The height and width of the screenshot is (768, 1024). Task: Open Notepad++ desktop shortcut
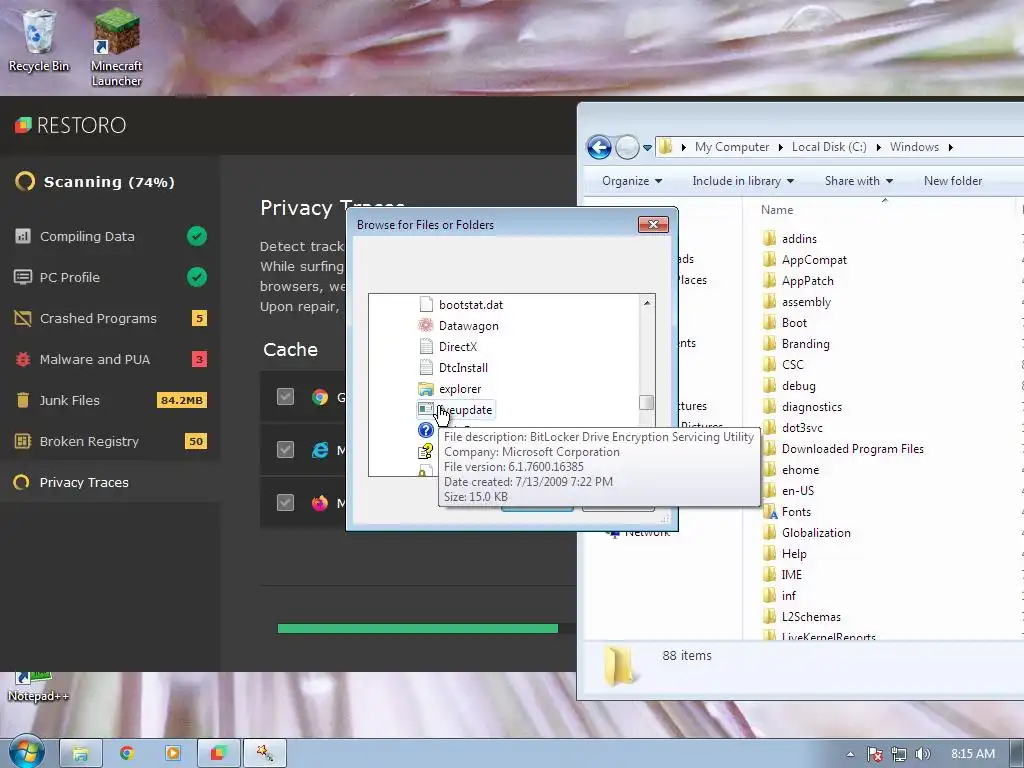(x=38, y=687)
